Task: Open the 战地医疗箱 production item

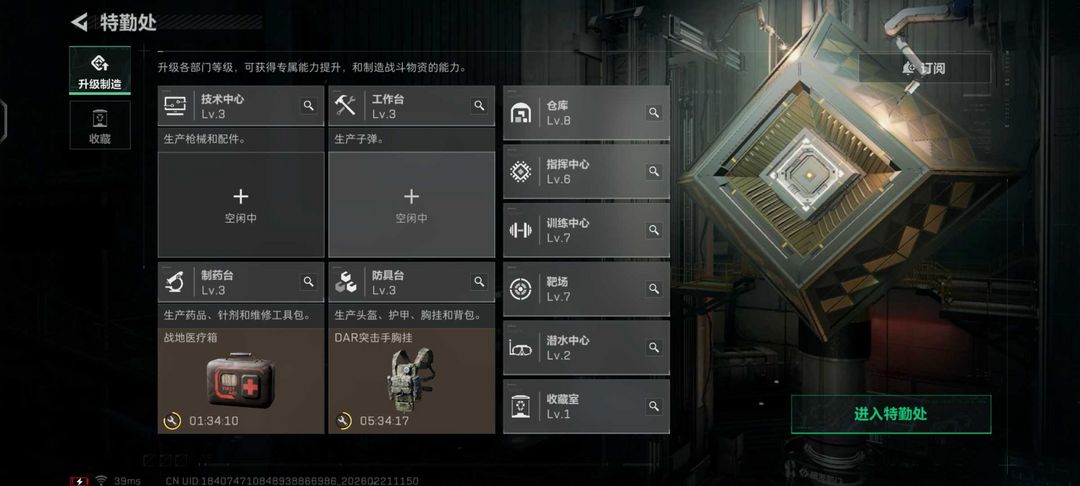Action: pyautogui.click(x=241, y=381)
